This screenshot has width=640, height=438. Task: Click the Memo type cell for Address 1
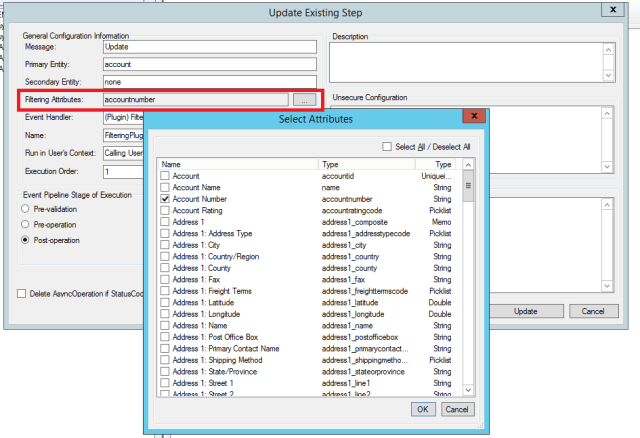coord(442,222)
